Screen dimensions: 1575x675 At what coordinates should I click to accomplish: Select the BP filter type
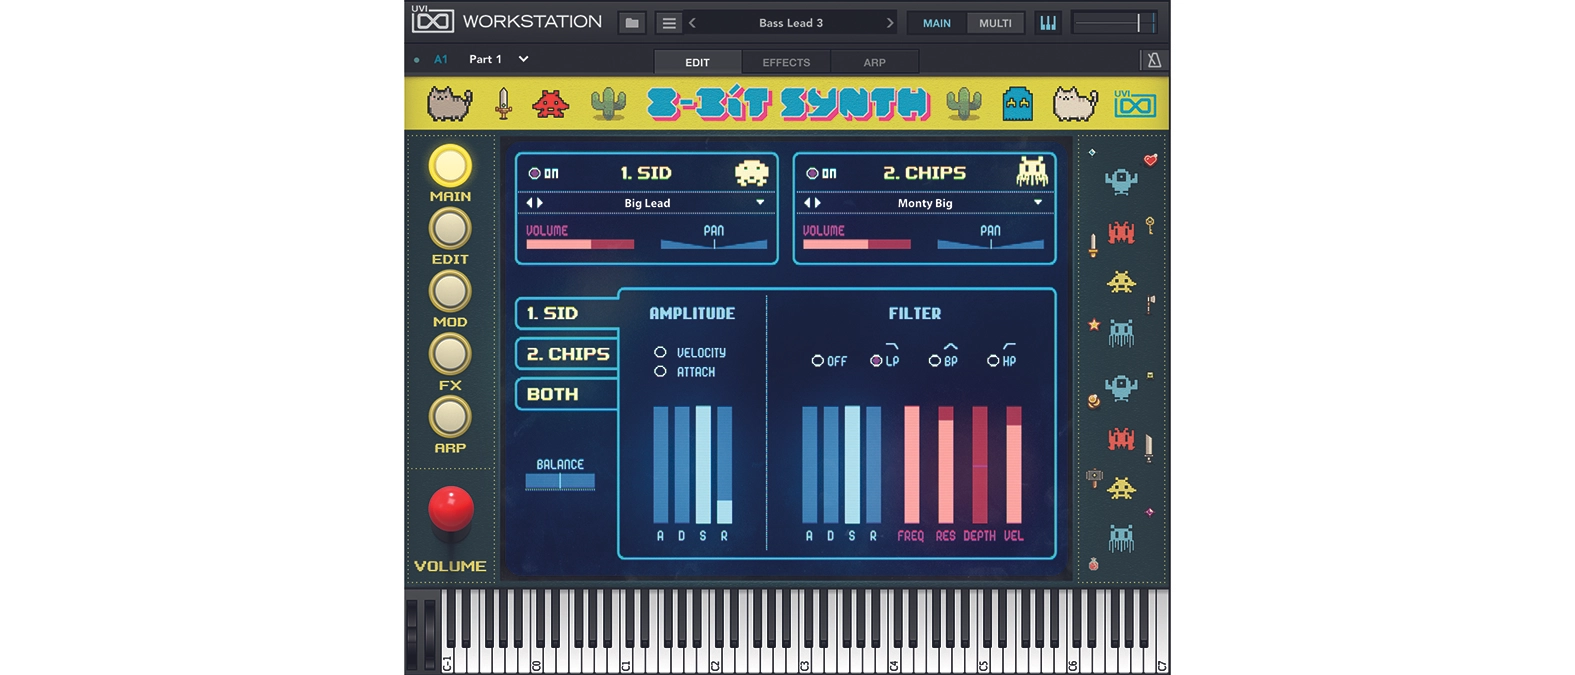point(935,361)
